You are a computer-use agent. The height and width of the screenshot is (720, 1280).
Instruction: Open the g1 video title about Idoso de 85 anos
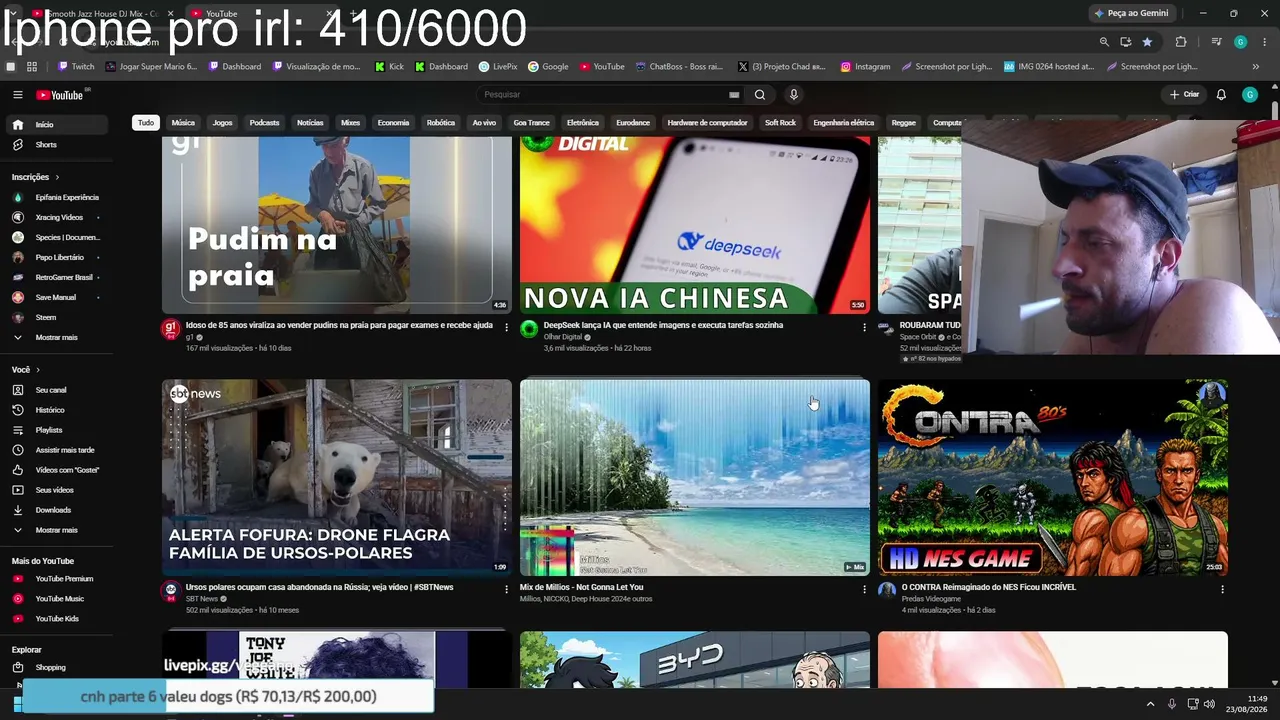point(339,325)
